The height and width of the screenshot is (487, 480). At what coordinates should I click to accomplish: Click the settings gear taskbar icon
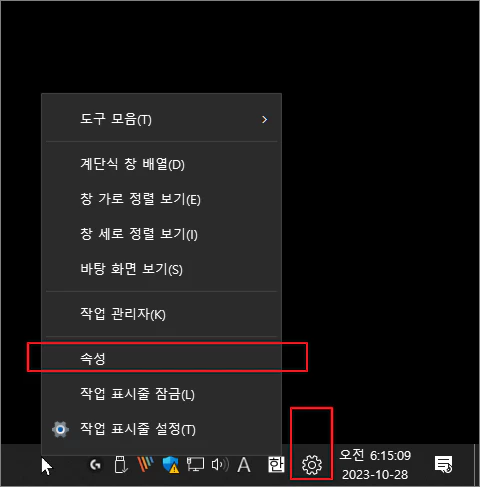click(312, 465)
